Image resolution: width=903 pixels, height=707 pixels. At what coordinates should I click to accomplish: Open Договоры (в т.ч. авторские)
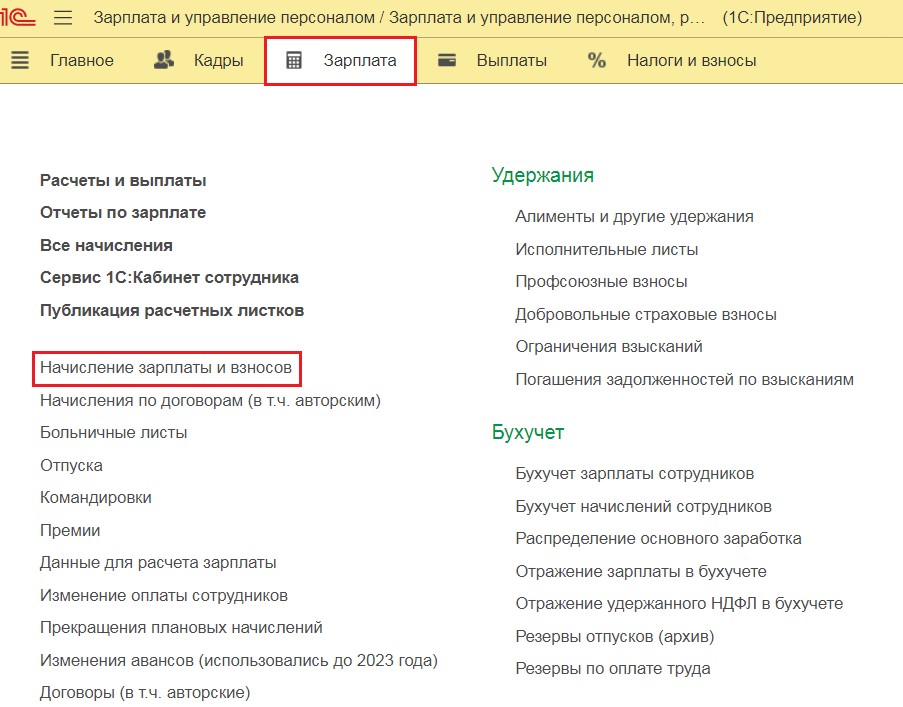point(145,693)
